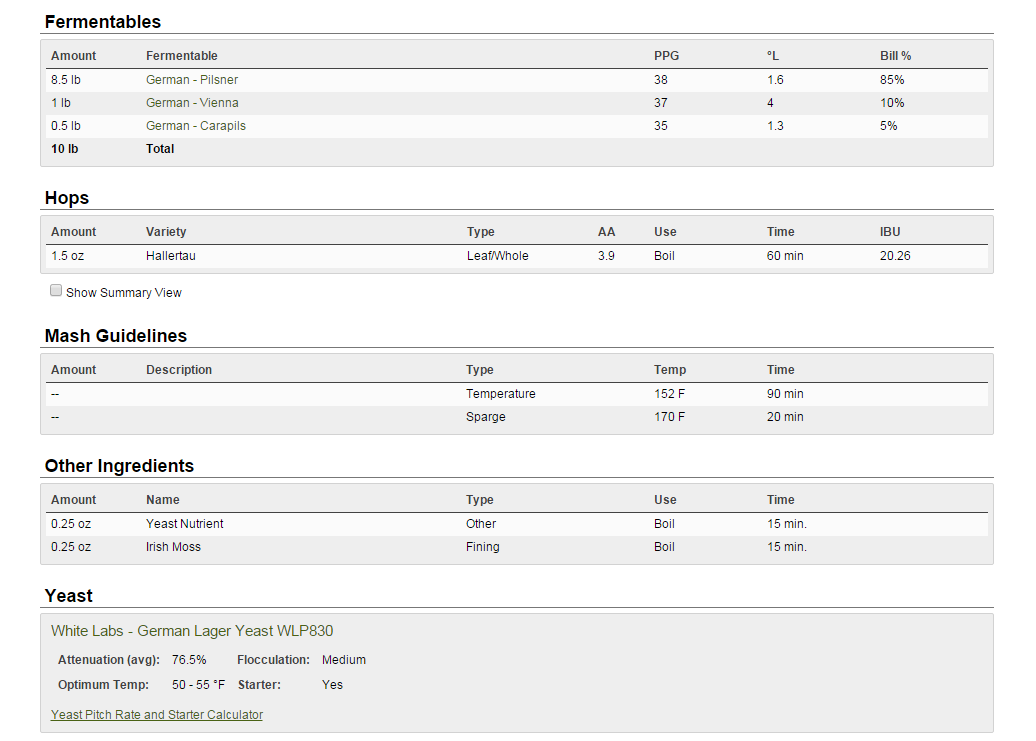Open the German - Vienna fermentable entry
Screen dimensions: 1036x741
pos(192,103)
